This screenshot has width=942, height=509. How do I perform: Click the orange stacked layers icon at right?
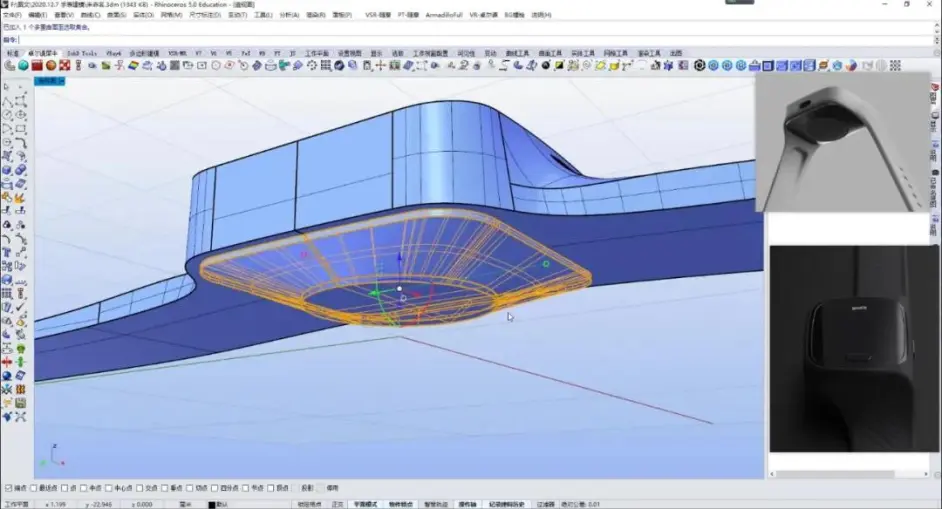(x=823, y=66)
